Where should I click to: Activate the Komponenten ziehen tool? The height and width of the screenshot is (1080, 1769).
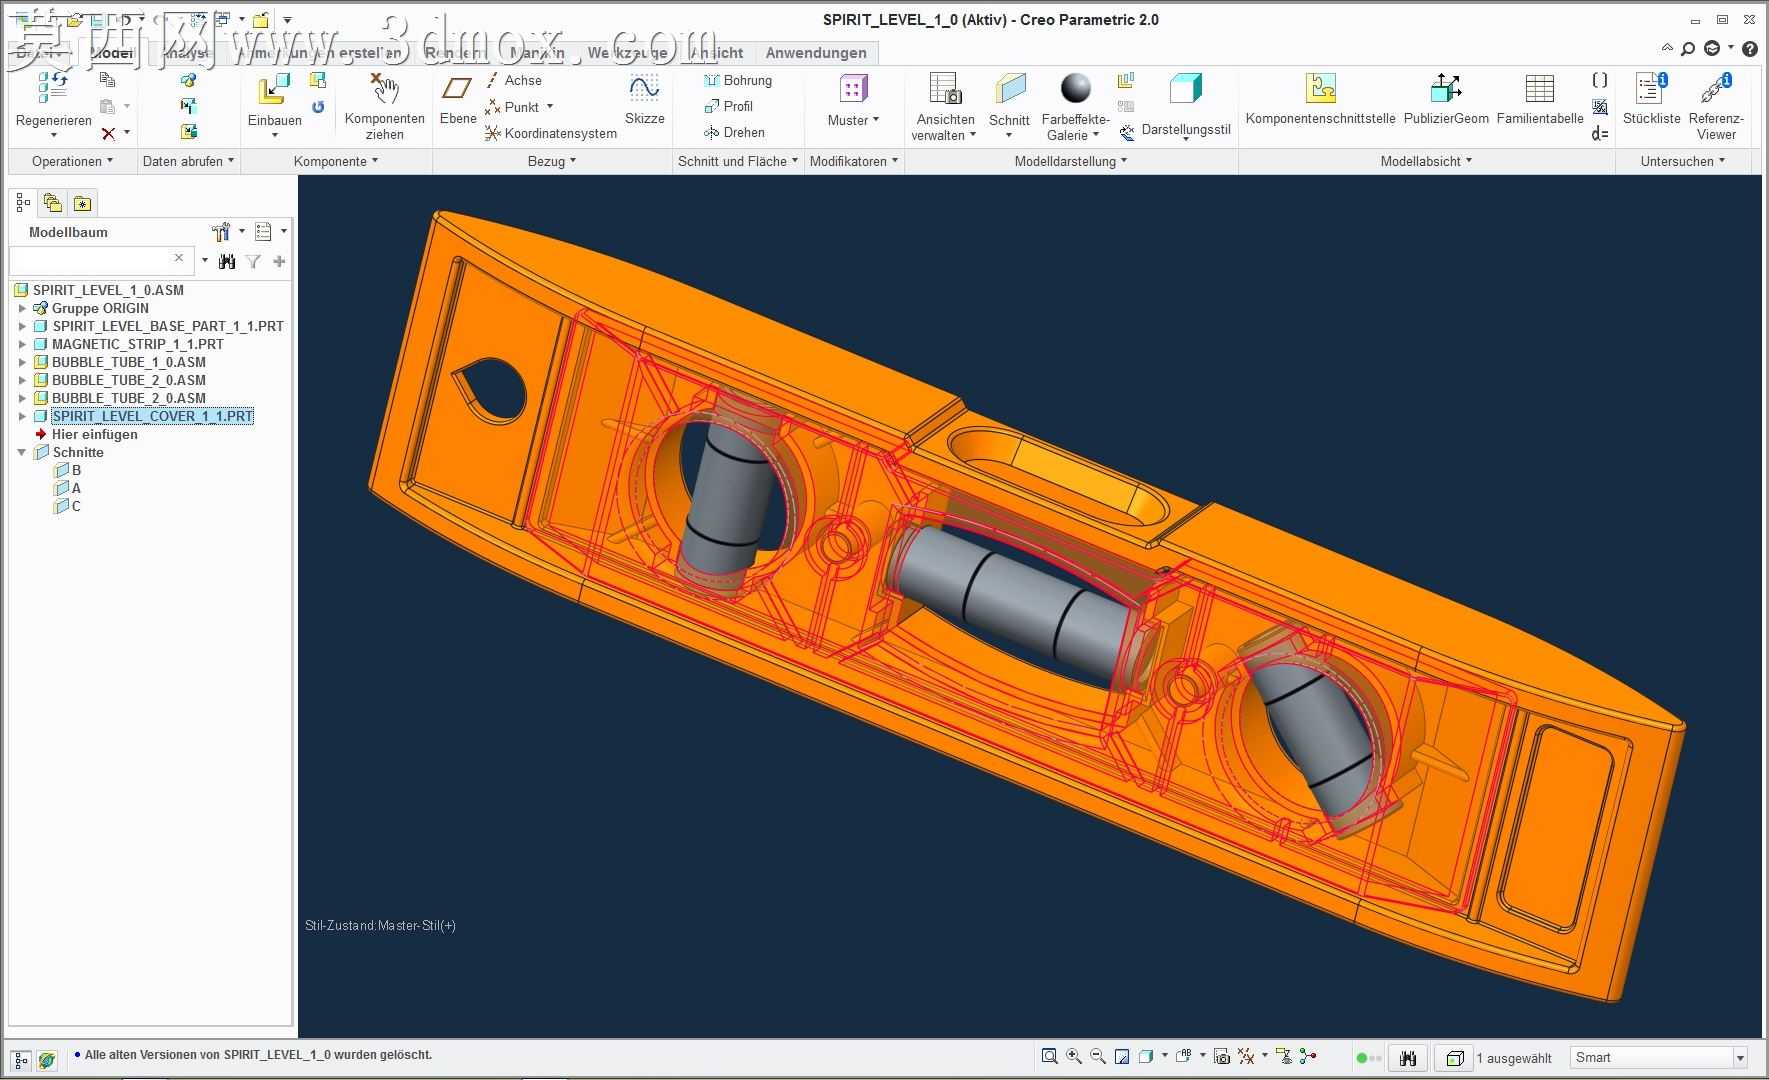384,88
